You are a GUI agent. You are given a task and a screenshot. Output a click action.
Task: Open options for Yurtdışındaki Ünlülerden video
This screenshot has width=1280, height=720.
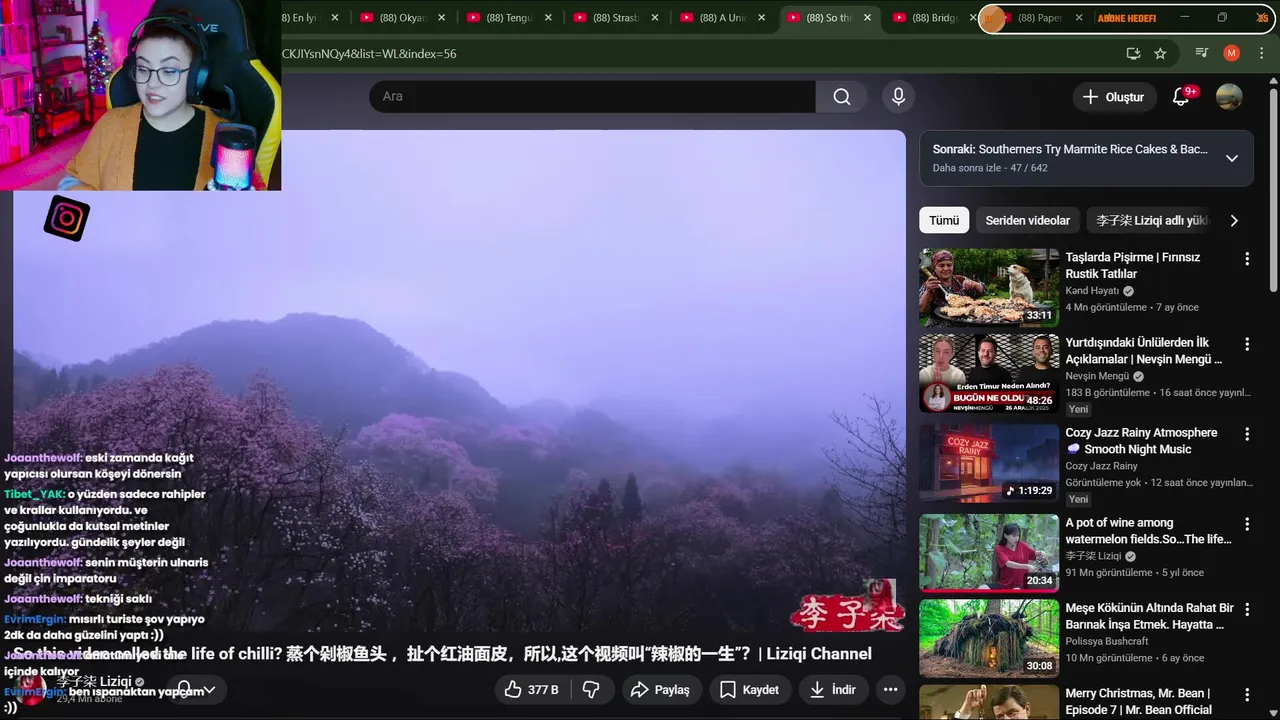[x=1247, y=345]
